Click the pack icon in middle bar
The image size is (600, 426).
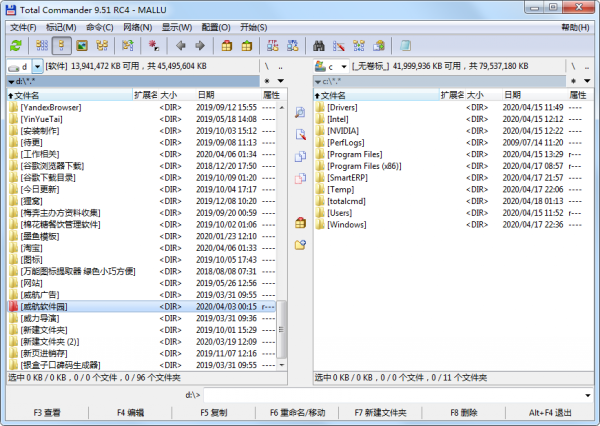coord(300,222)
